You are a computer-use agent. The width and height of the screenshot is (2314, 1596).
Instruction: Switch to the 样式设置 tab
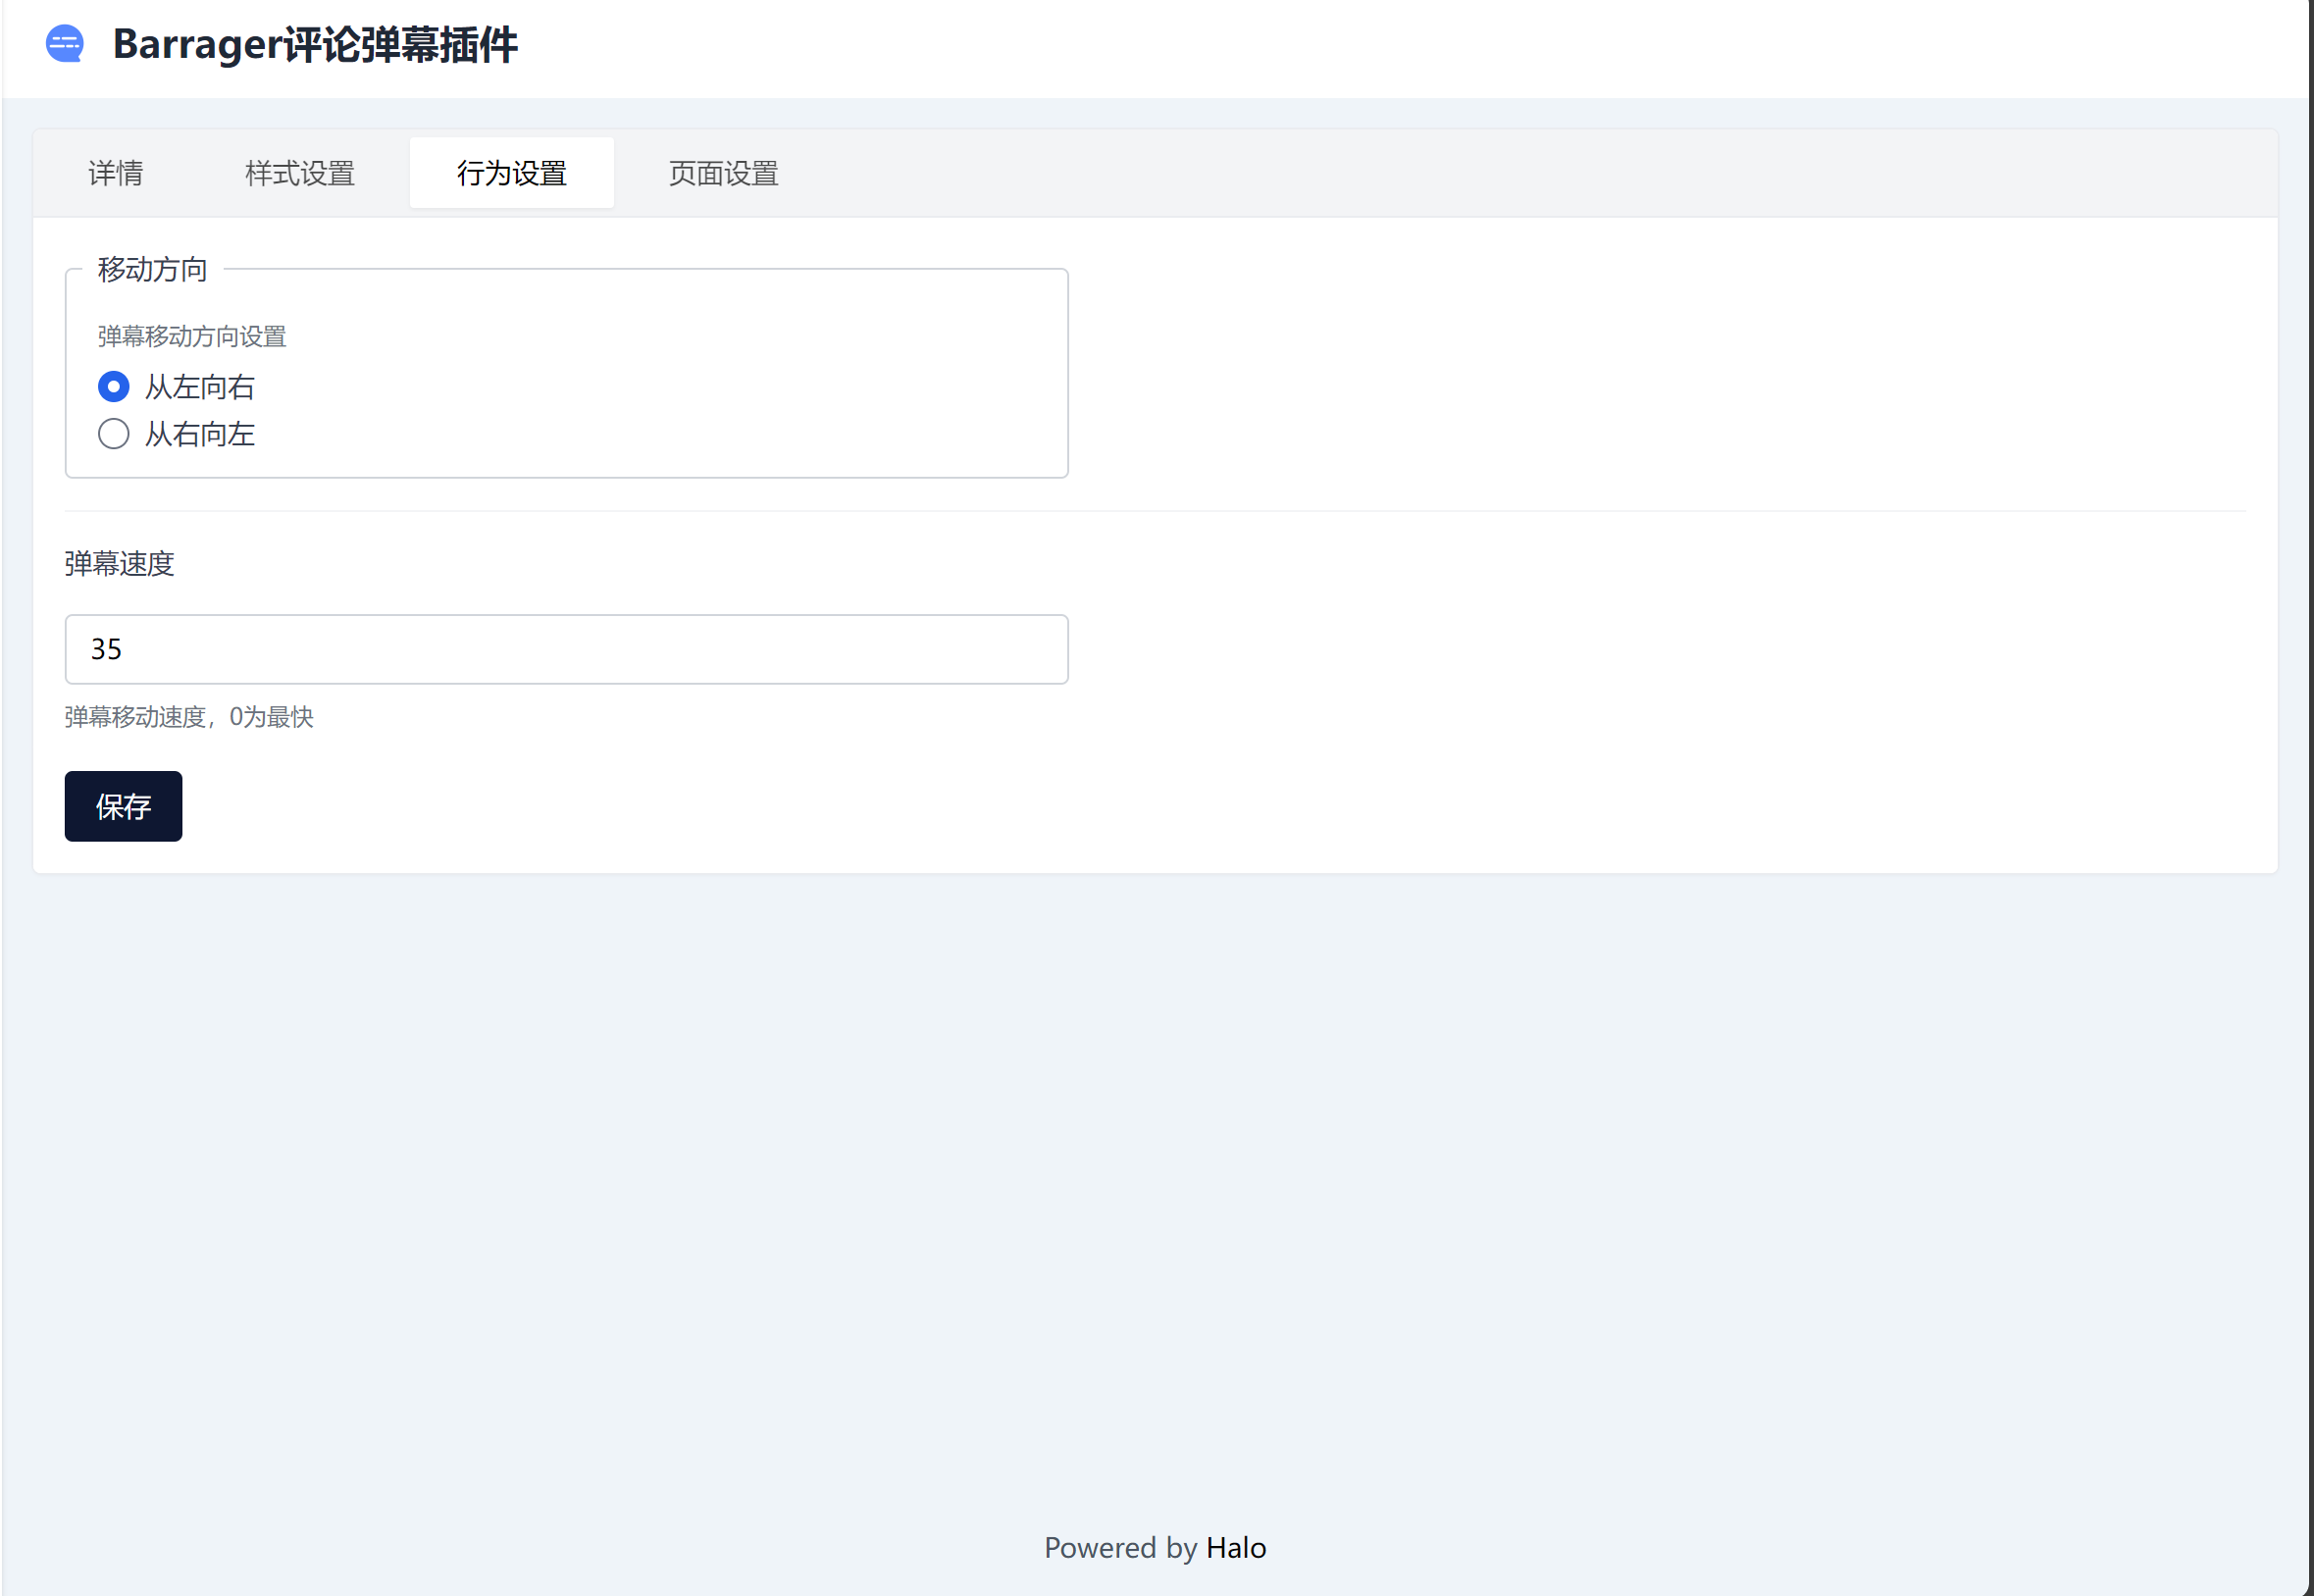[x=300, y=173]
